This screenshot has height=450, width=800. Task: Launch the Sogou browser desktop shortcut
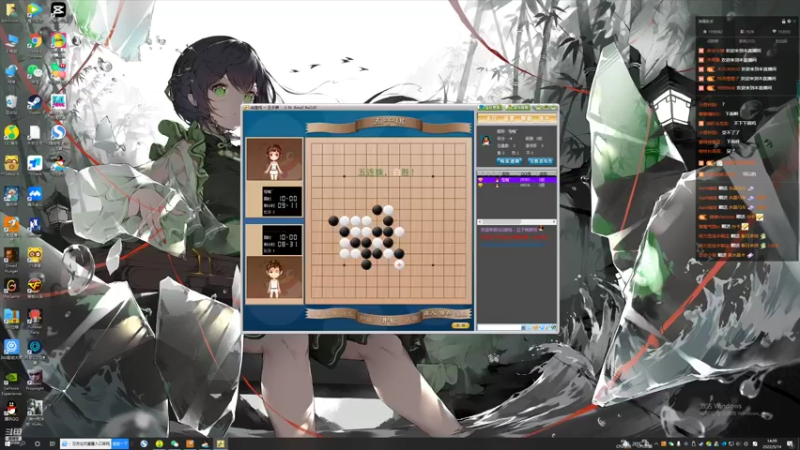pyautogui.click(x=58, y=133)
